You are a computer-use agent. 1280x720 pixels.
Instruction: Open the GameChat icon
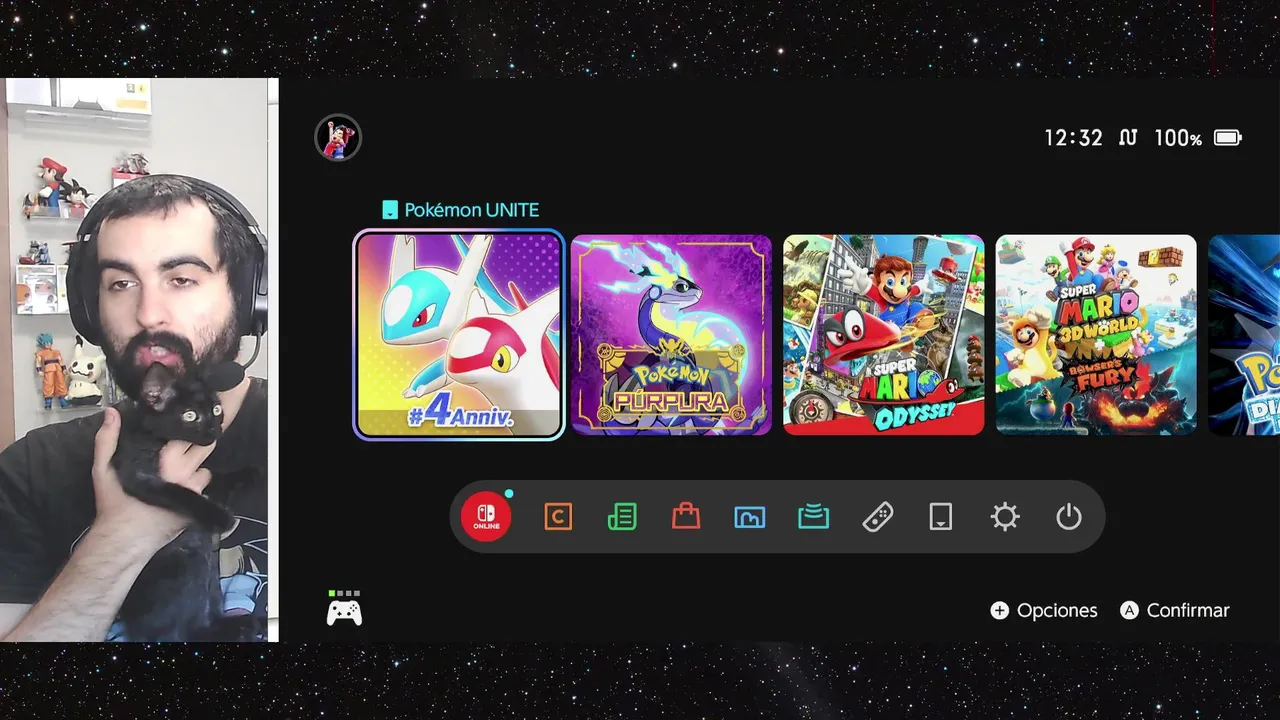coord(558,517)
